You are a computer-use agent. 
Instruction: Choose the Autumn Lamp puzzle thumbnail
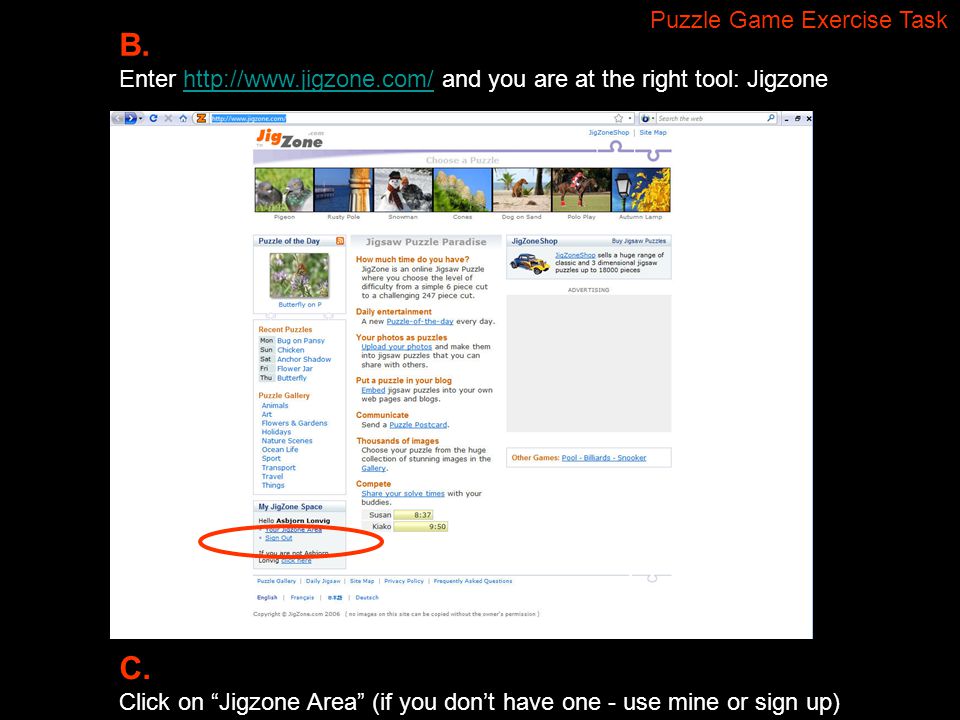pos(640,190)
